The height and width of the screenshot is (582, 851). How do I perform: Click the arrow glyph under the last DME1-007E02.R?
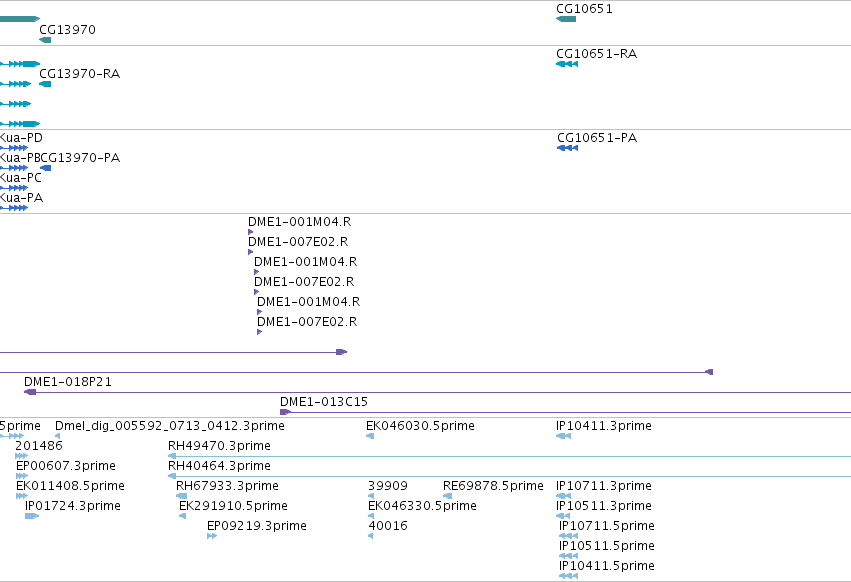(259, 332)
